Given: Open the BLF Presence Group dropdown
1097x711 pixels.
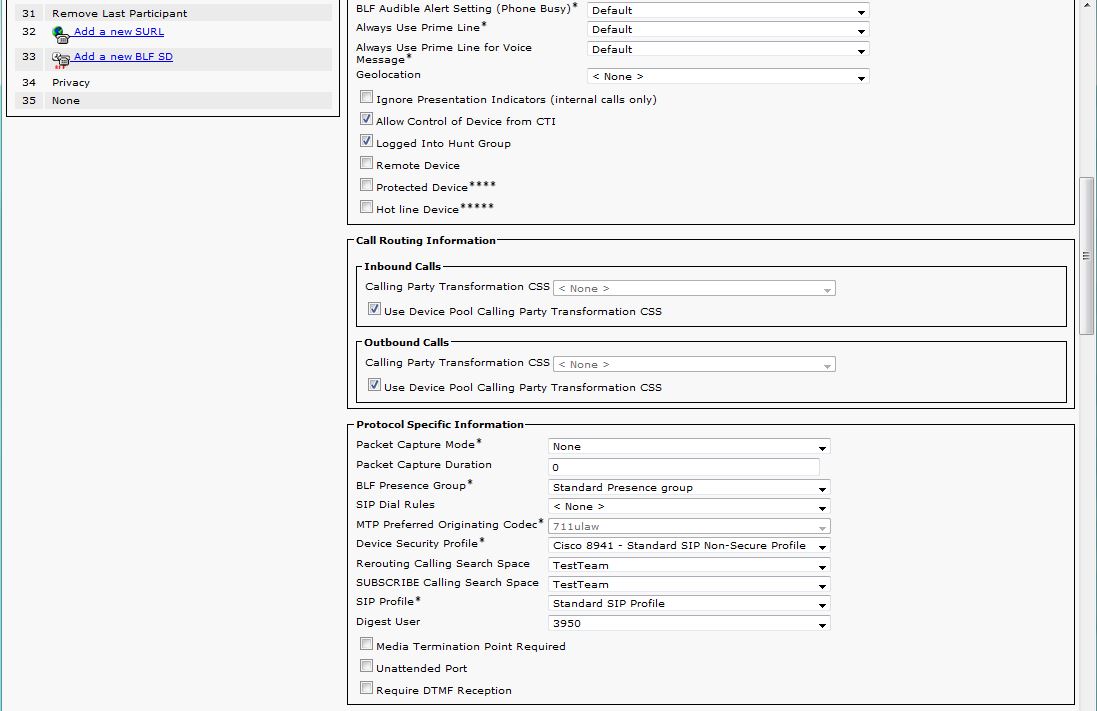Looking at the screenshot, I should point(688,488).
